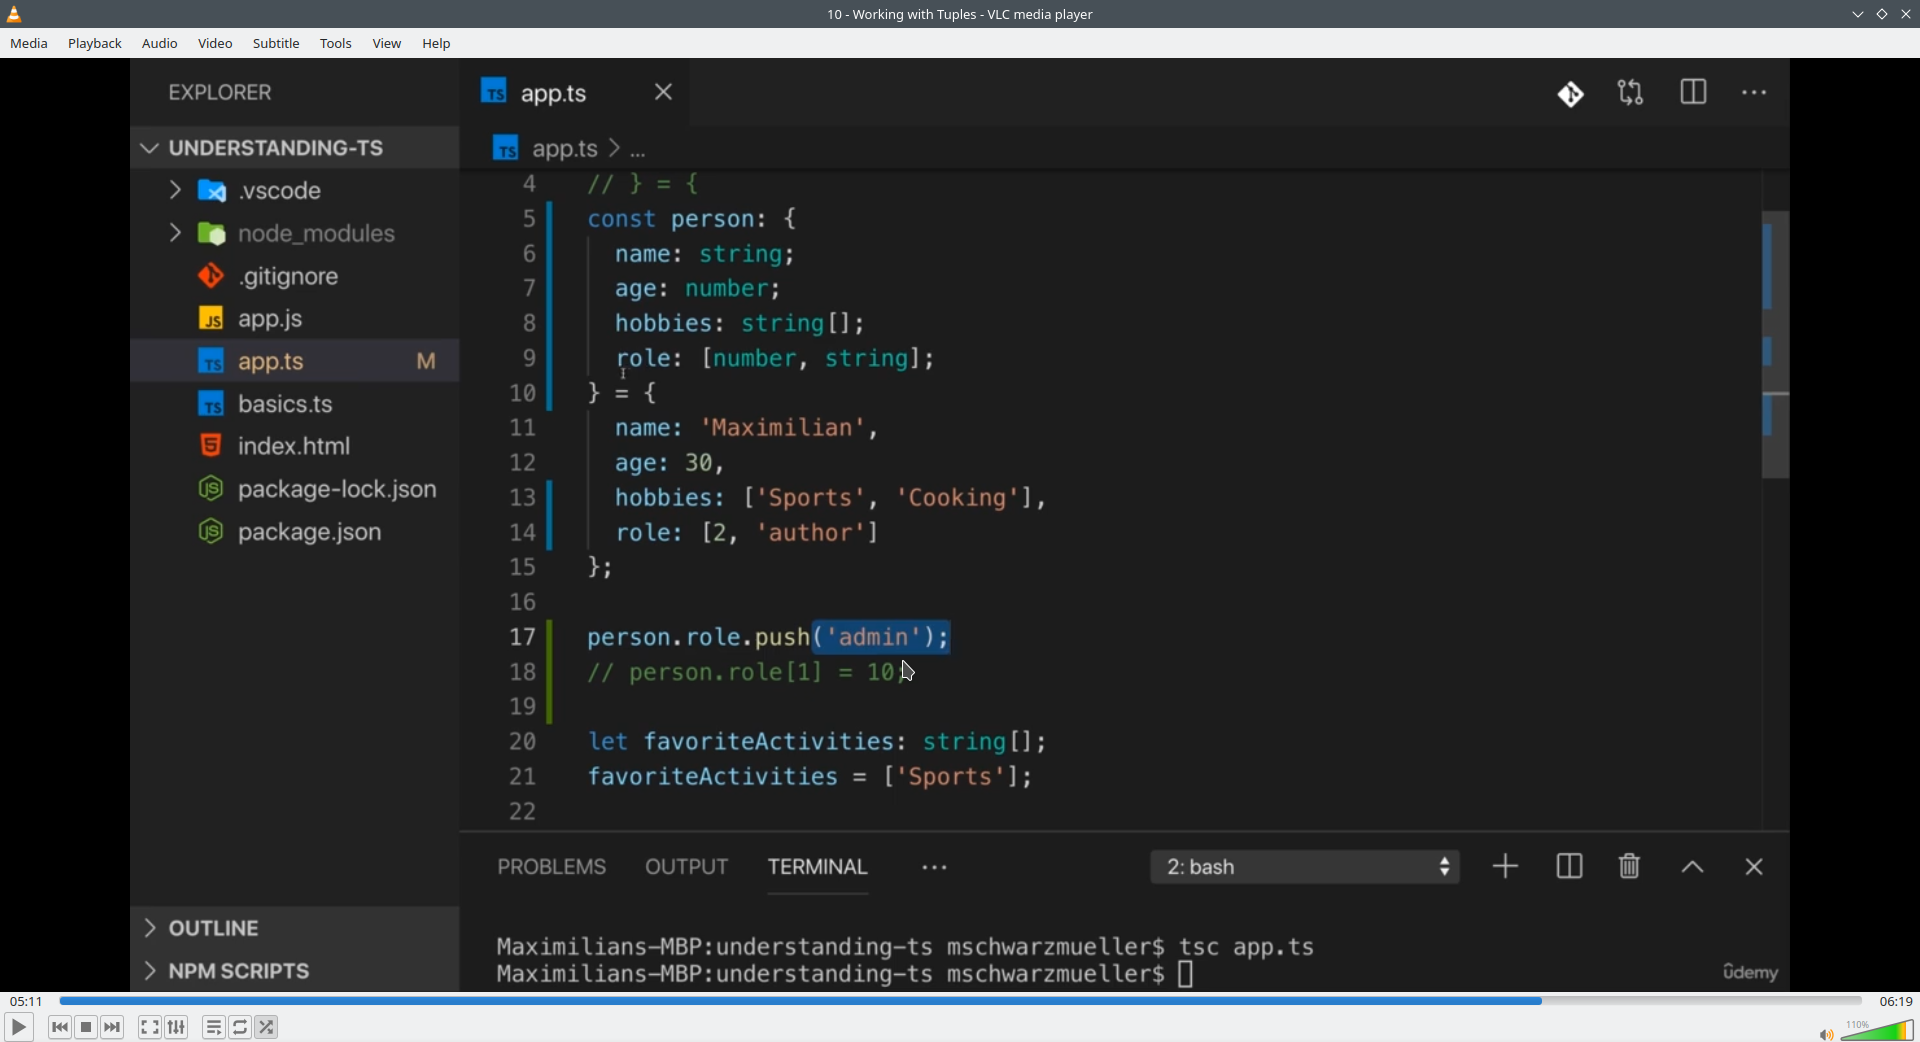Adjust the VLC volume slider

click(x=1877, y=1030)
